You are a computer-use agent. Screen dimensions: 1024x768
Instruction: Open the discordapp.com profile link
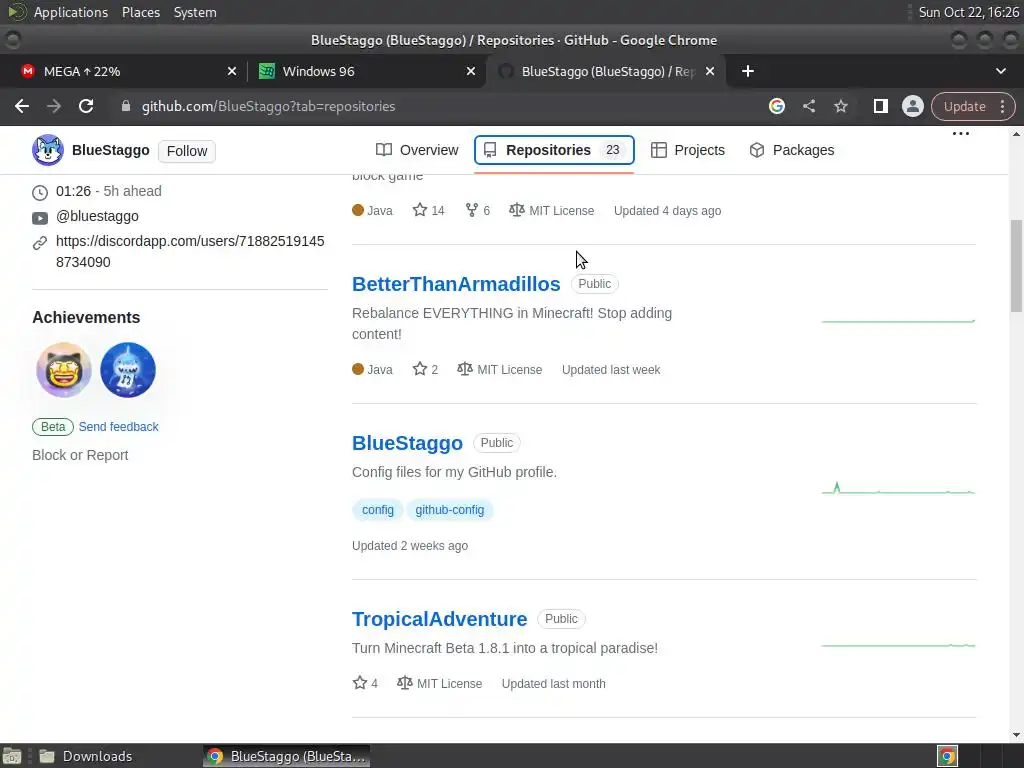pos(190,251)
